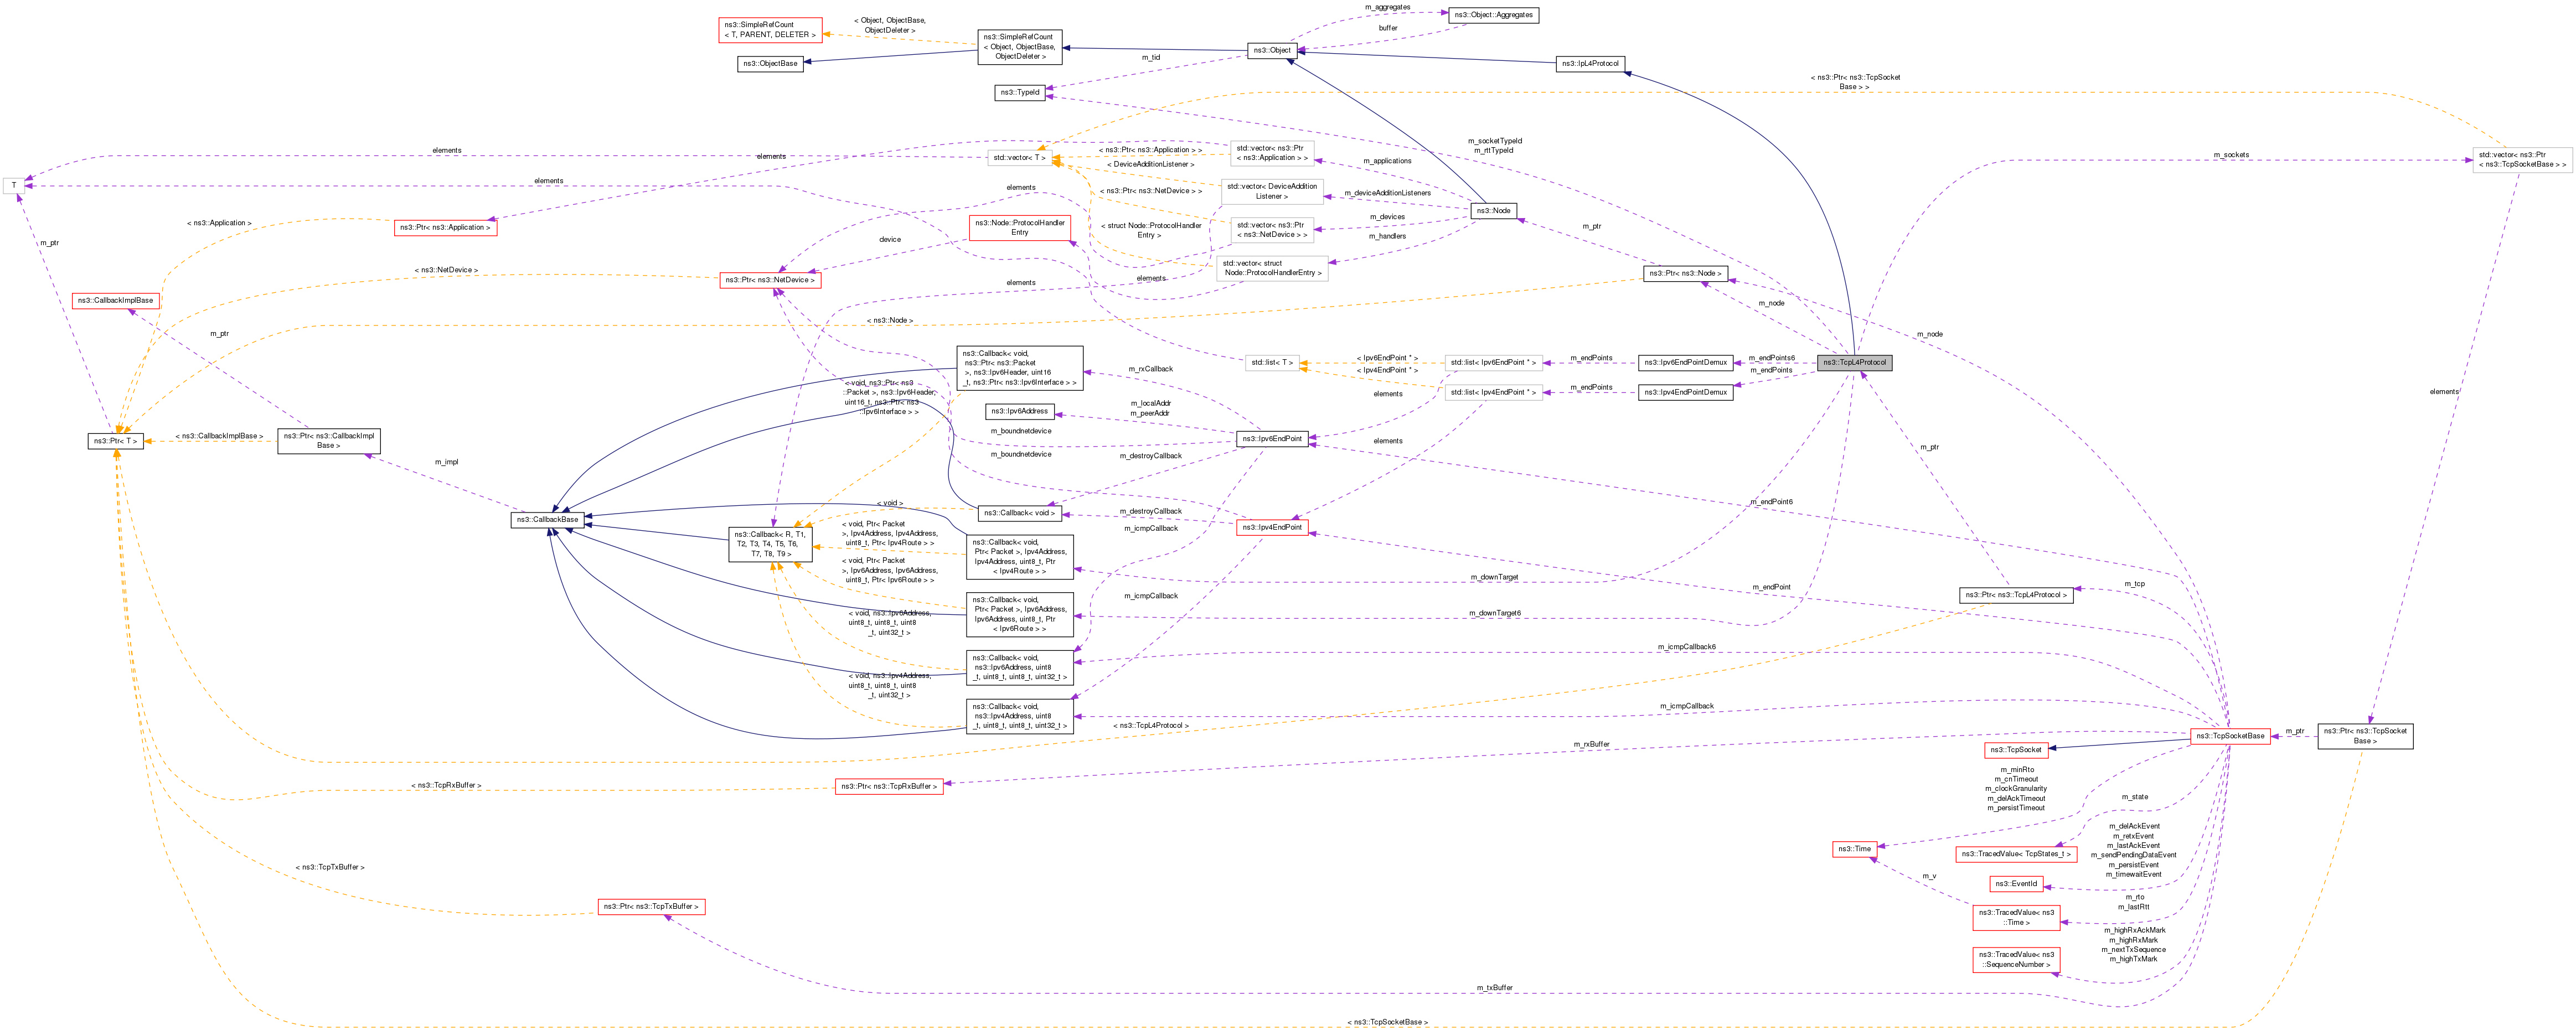Select the template parameter T node
The width and height of the screenshot is (2576, 1030).
click(14, 185)
